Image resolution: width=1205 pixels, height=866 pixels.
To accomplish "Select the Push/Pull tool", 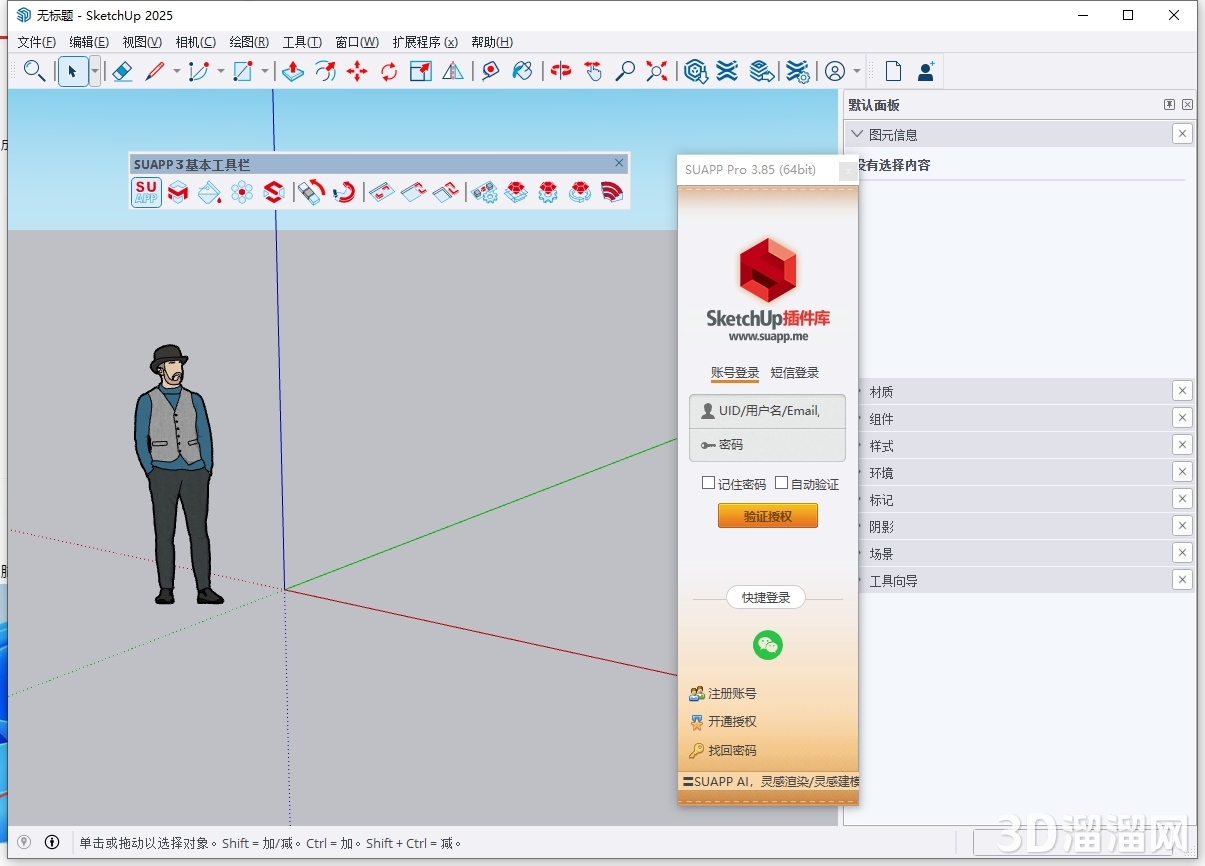I will tap(293, 71).
